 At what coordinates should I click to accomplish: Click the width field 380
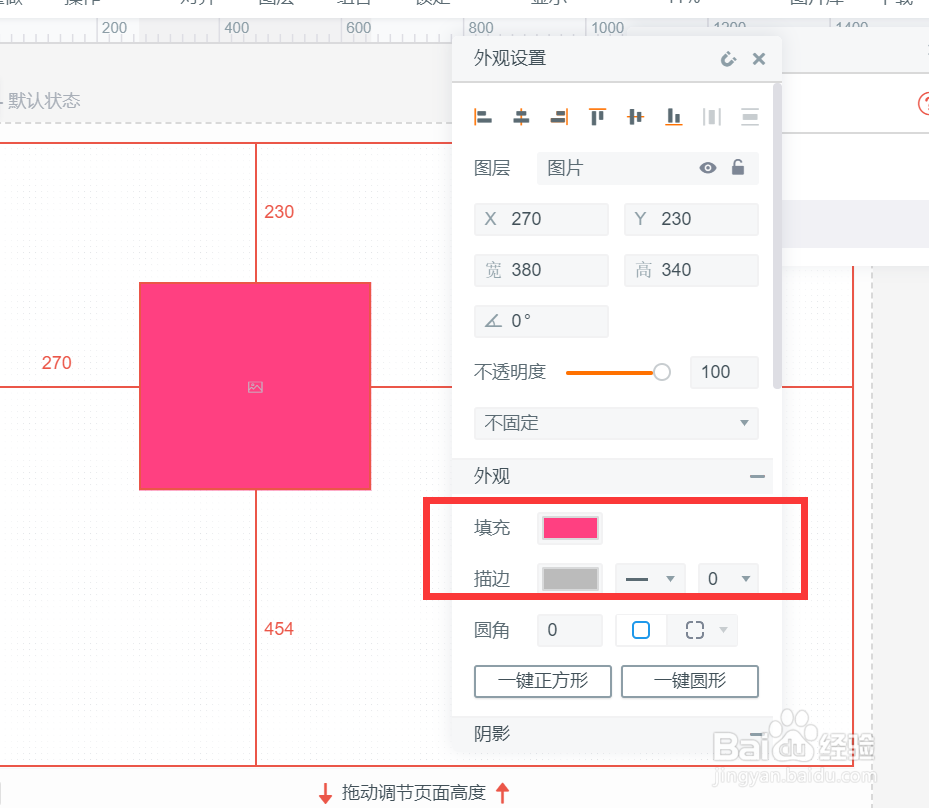pos(542,270)
